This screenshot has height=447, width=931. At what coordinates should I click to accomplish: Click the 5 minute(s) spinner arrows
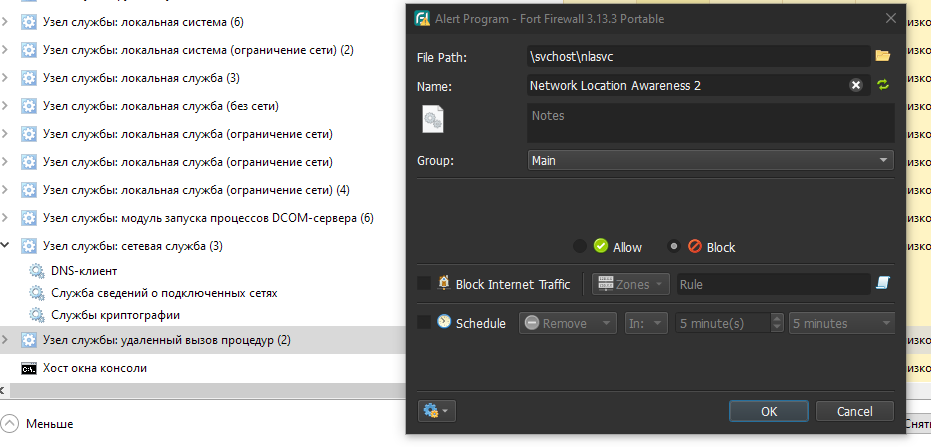click(777, 324)
